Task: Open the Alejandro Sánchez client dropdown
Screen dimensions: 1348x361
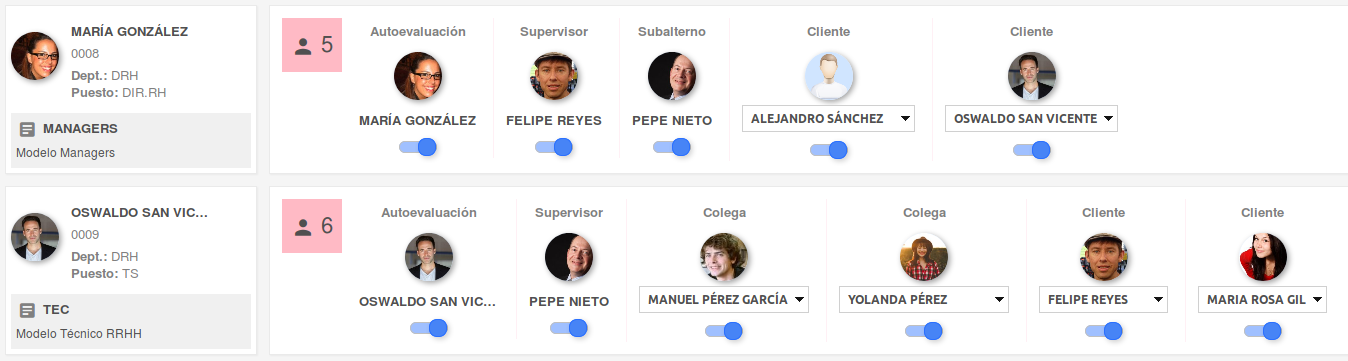Action: (x=828, y=118)
